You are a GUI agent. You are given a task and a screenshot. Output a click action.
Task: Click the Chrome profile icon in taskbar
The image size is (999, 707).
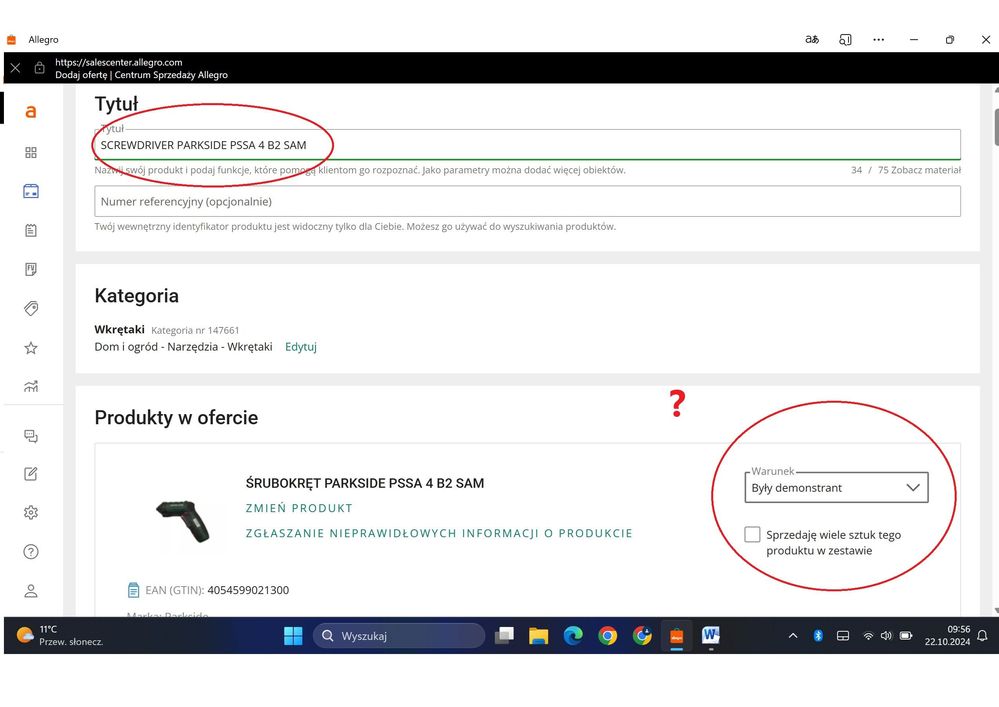(642, 636)
